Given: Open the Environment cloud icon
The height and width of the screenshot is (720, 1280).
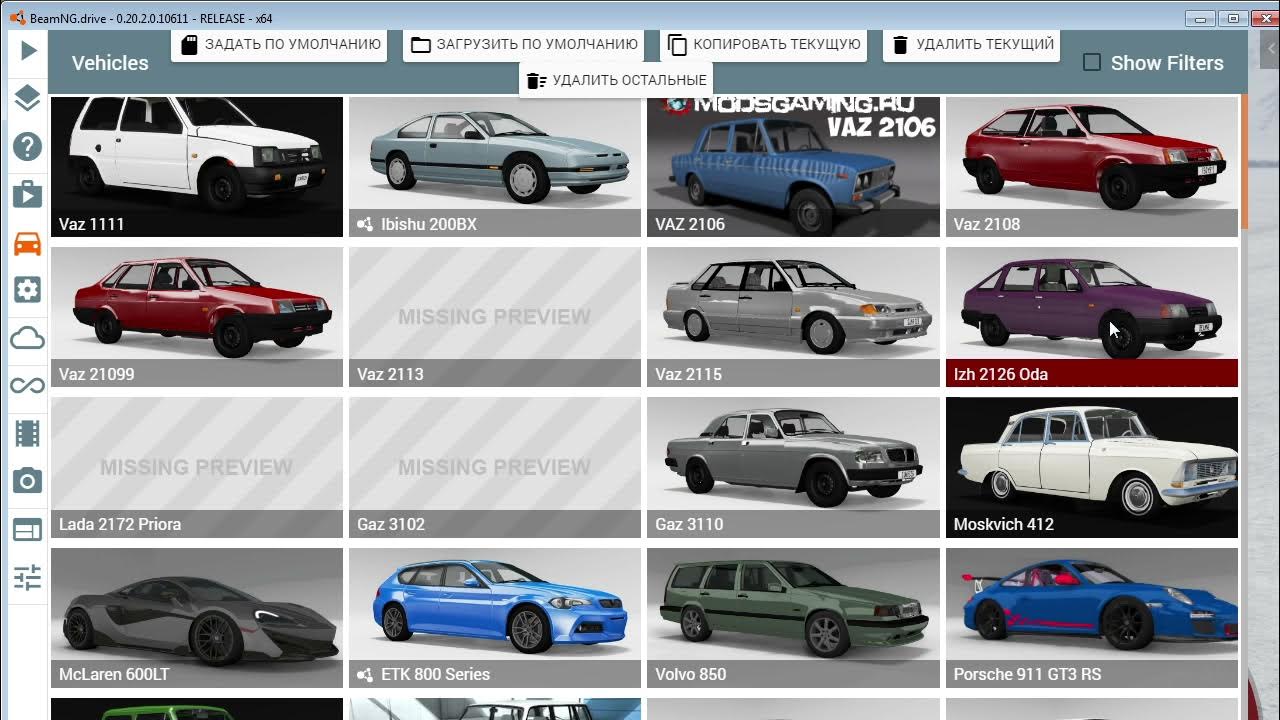Looking at the screenshot, I should 28,338.
